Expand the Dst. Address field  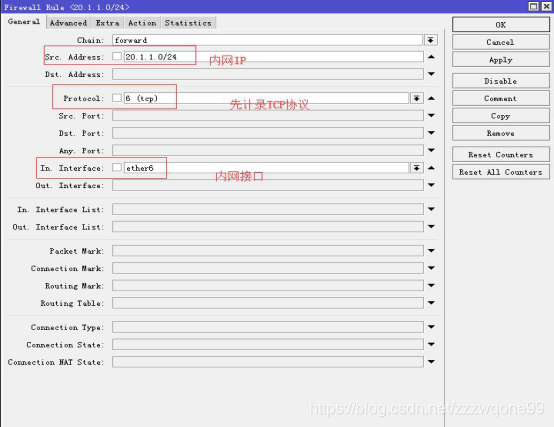point(431,74)
